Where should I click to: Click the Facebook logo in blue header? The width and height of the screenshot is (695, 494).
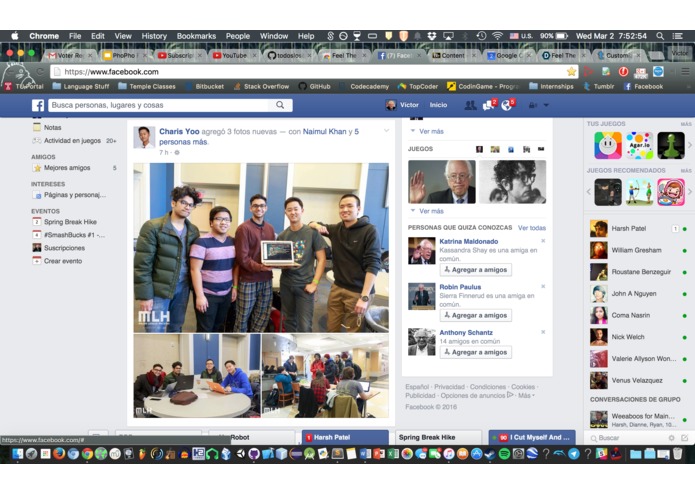coord(38,105)
